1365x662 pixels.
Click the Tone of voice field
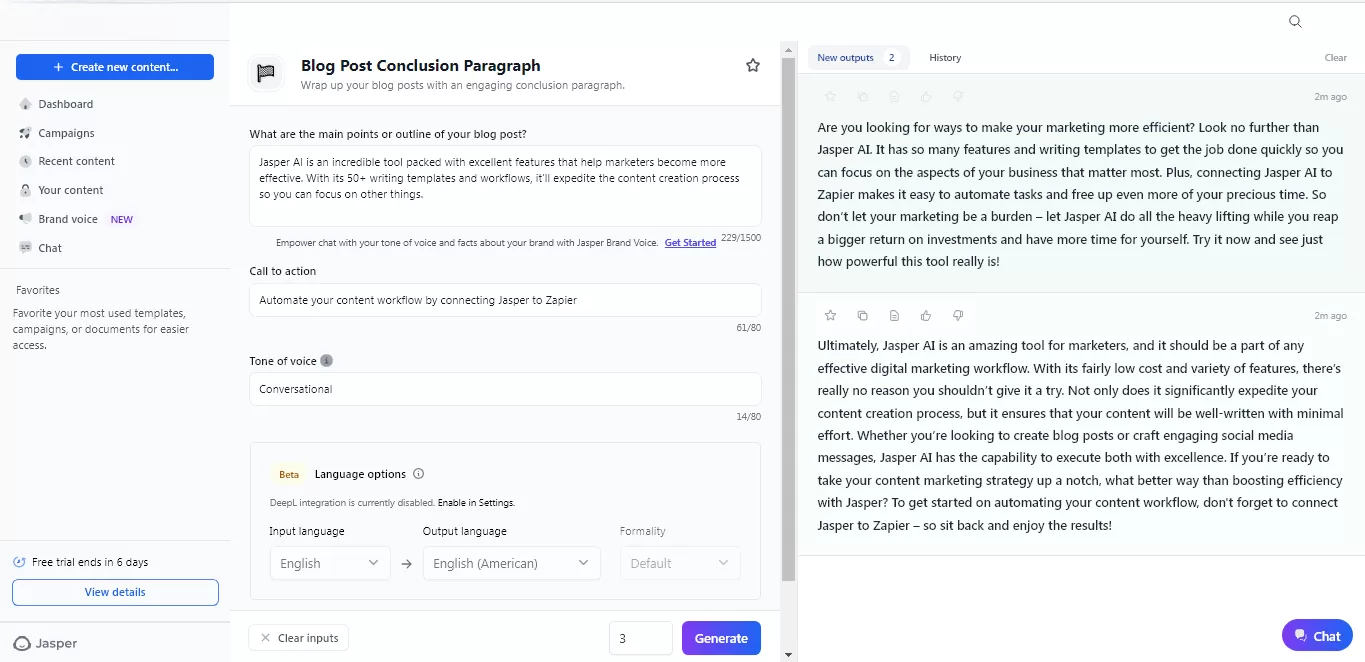[x=505, y=389]
